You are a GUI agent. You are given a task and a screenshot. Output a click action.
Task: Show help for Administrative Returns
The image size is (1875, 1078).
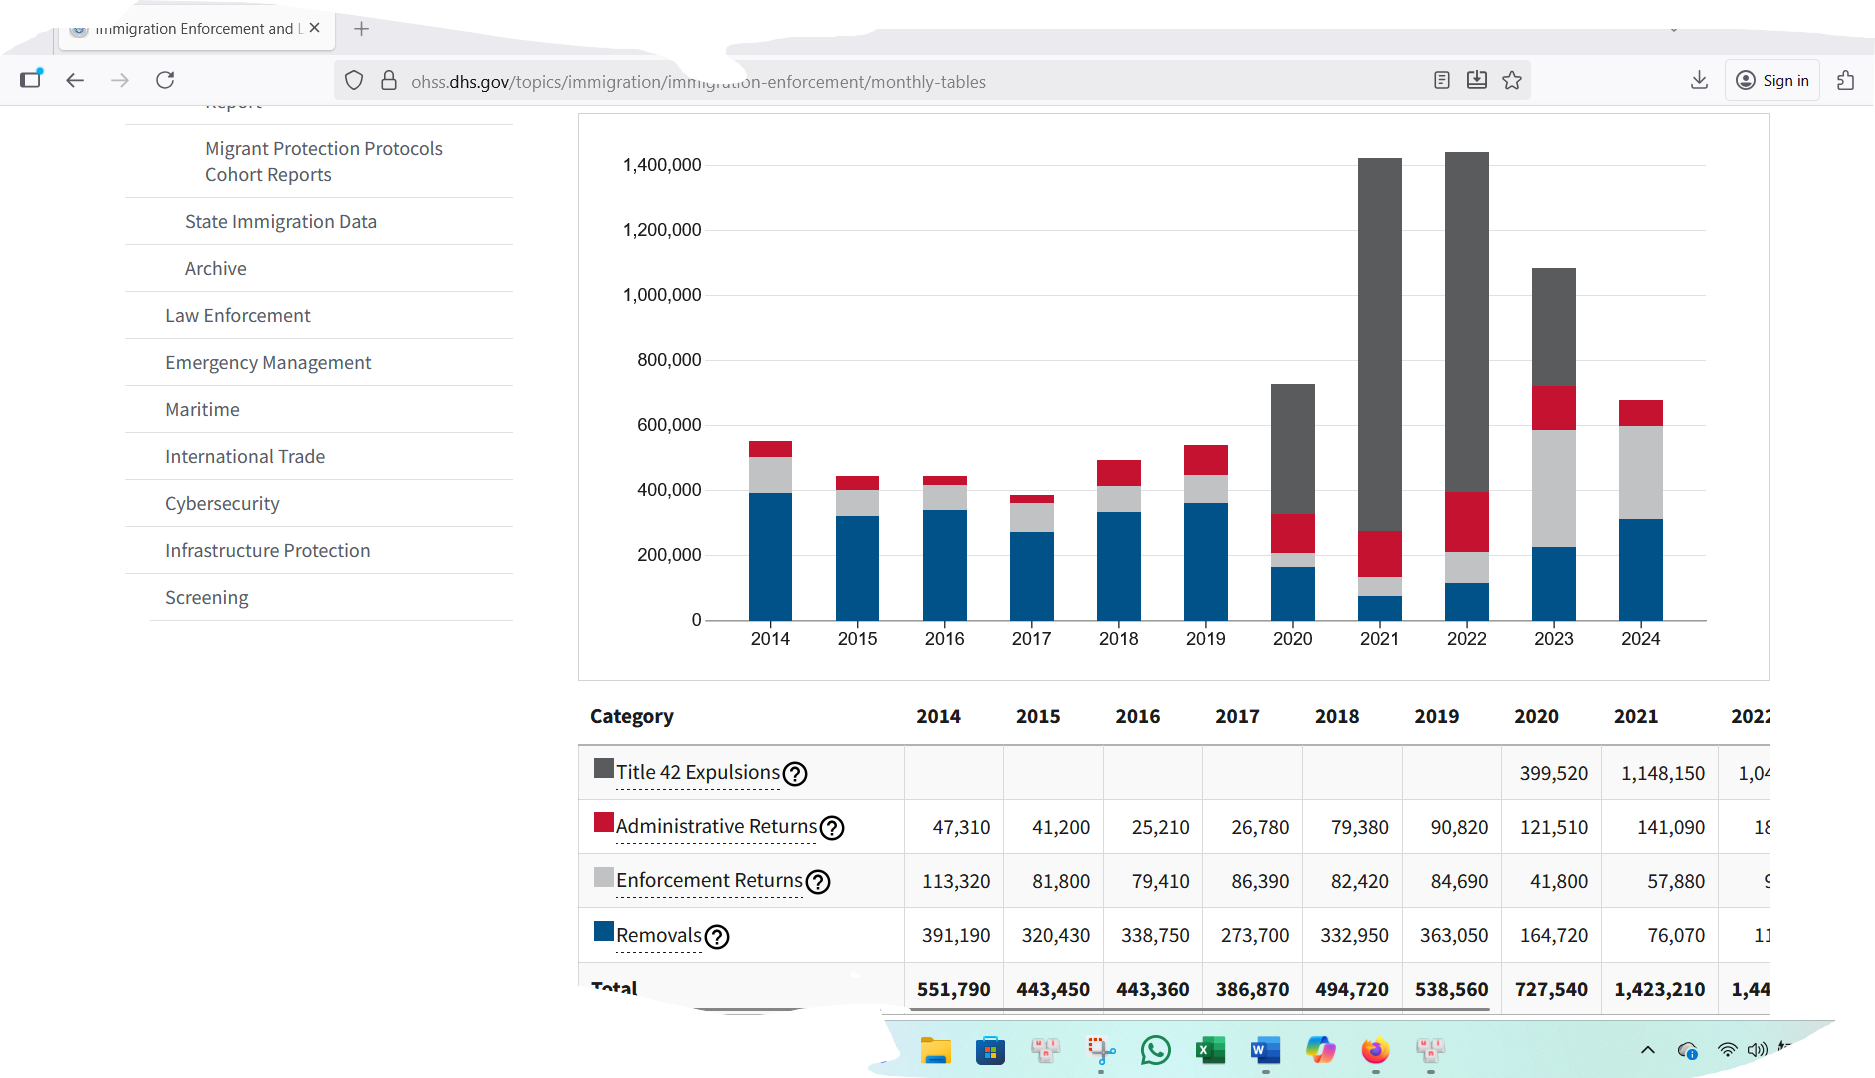click(832, 828)
